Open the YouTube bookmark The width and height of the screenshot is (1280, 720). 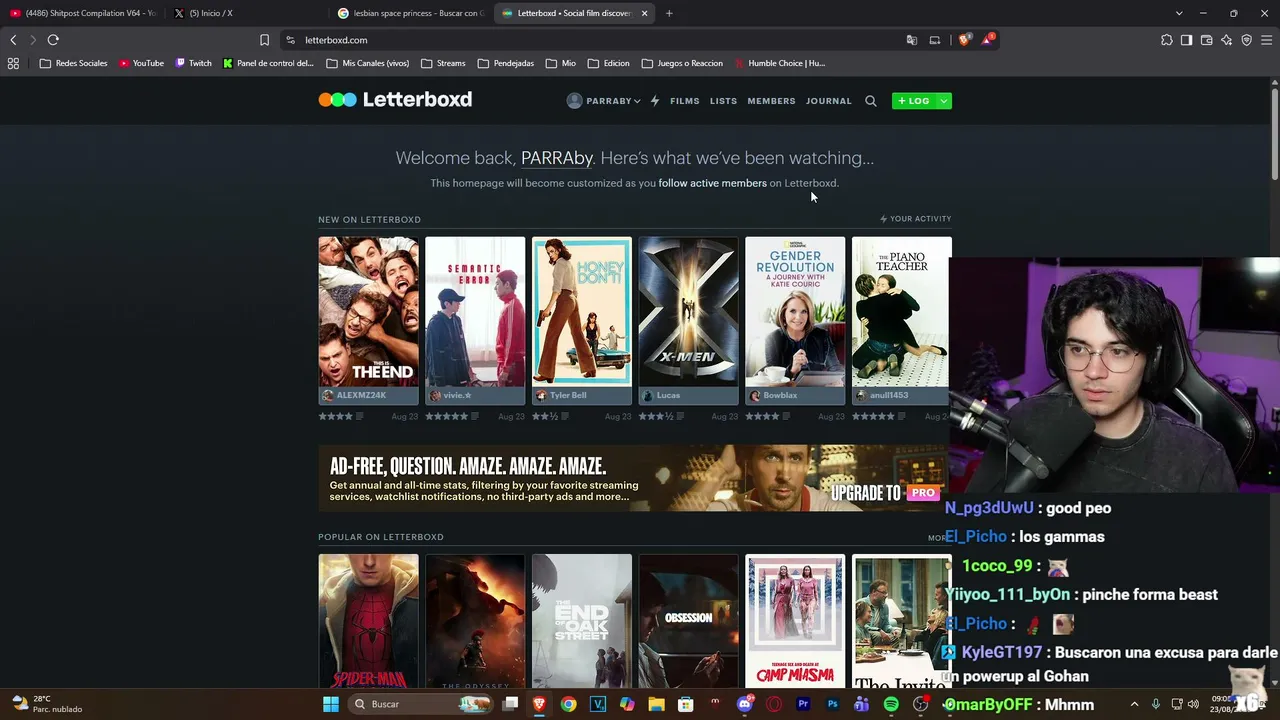click(141, 63)
